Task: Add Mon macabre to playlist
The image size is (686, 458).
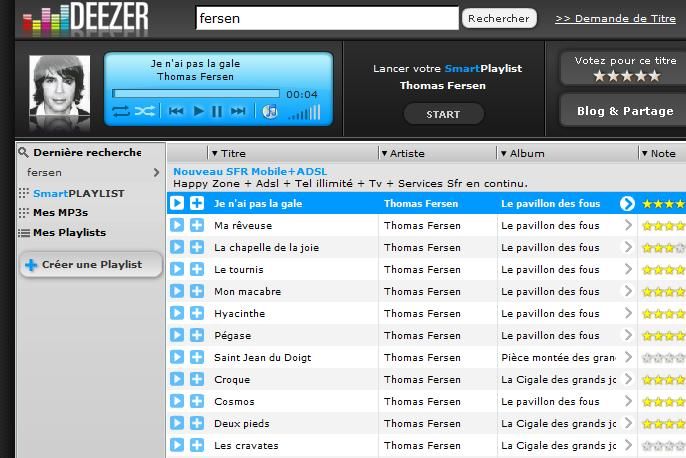Action: 197,291
